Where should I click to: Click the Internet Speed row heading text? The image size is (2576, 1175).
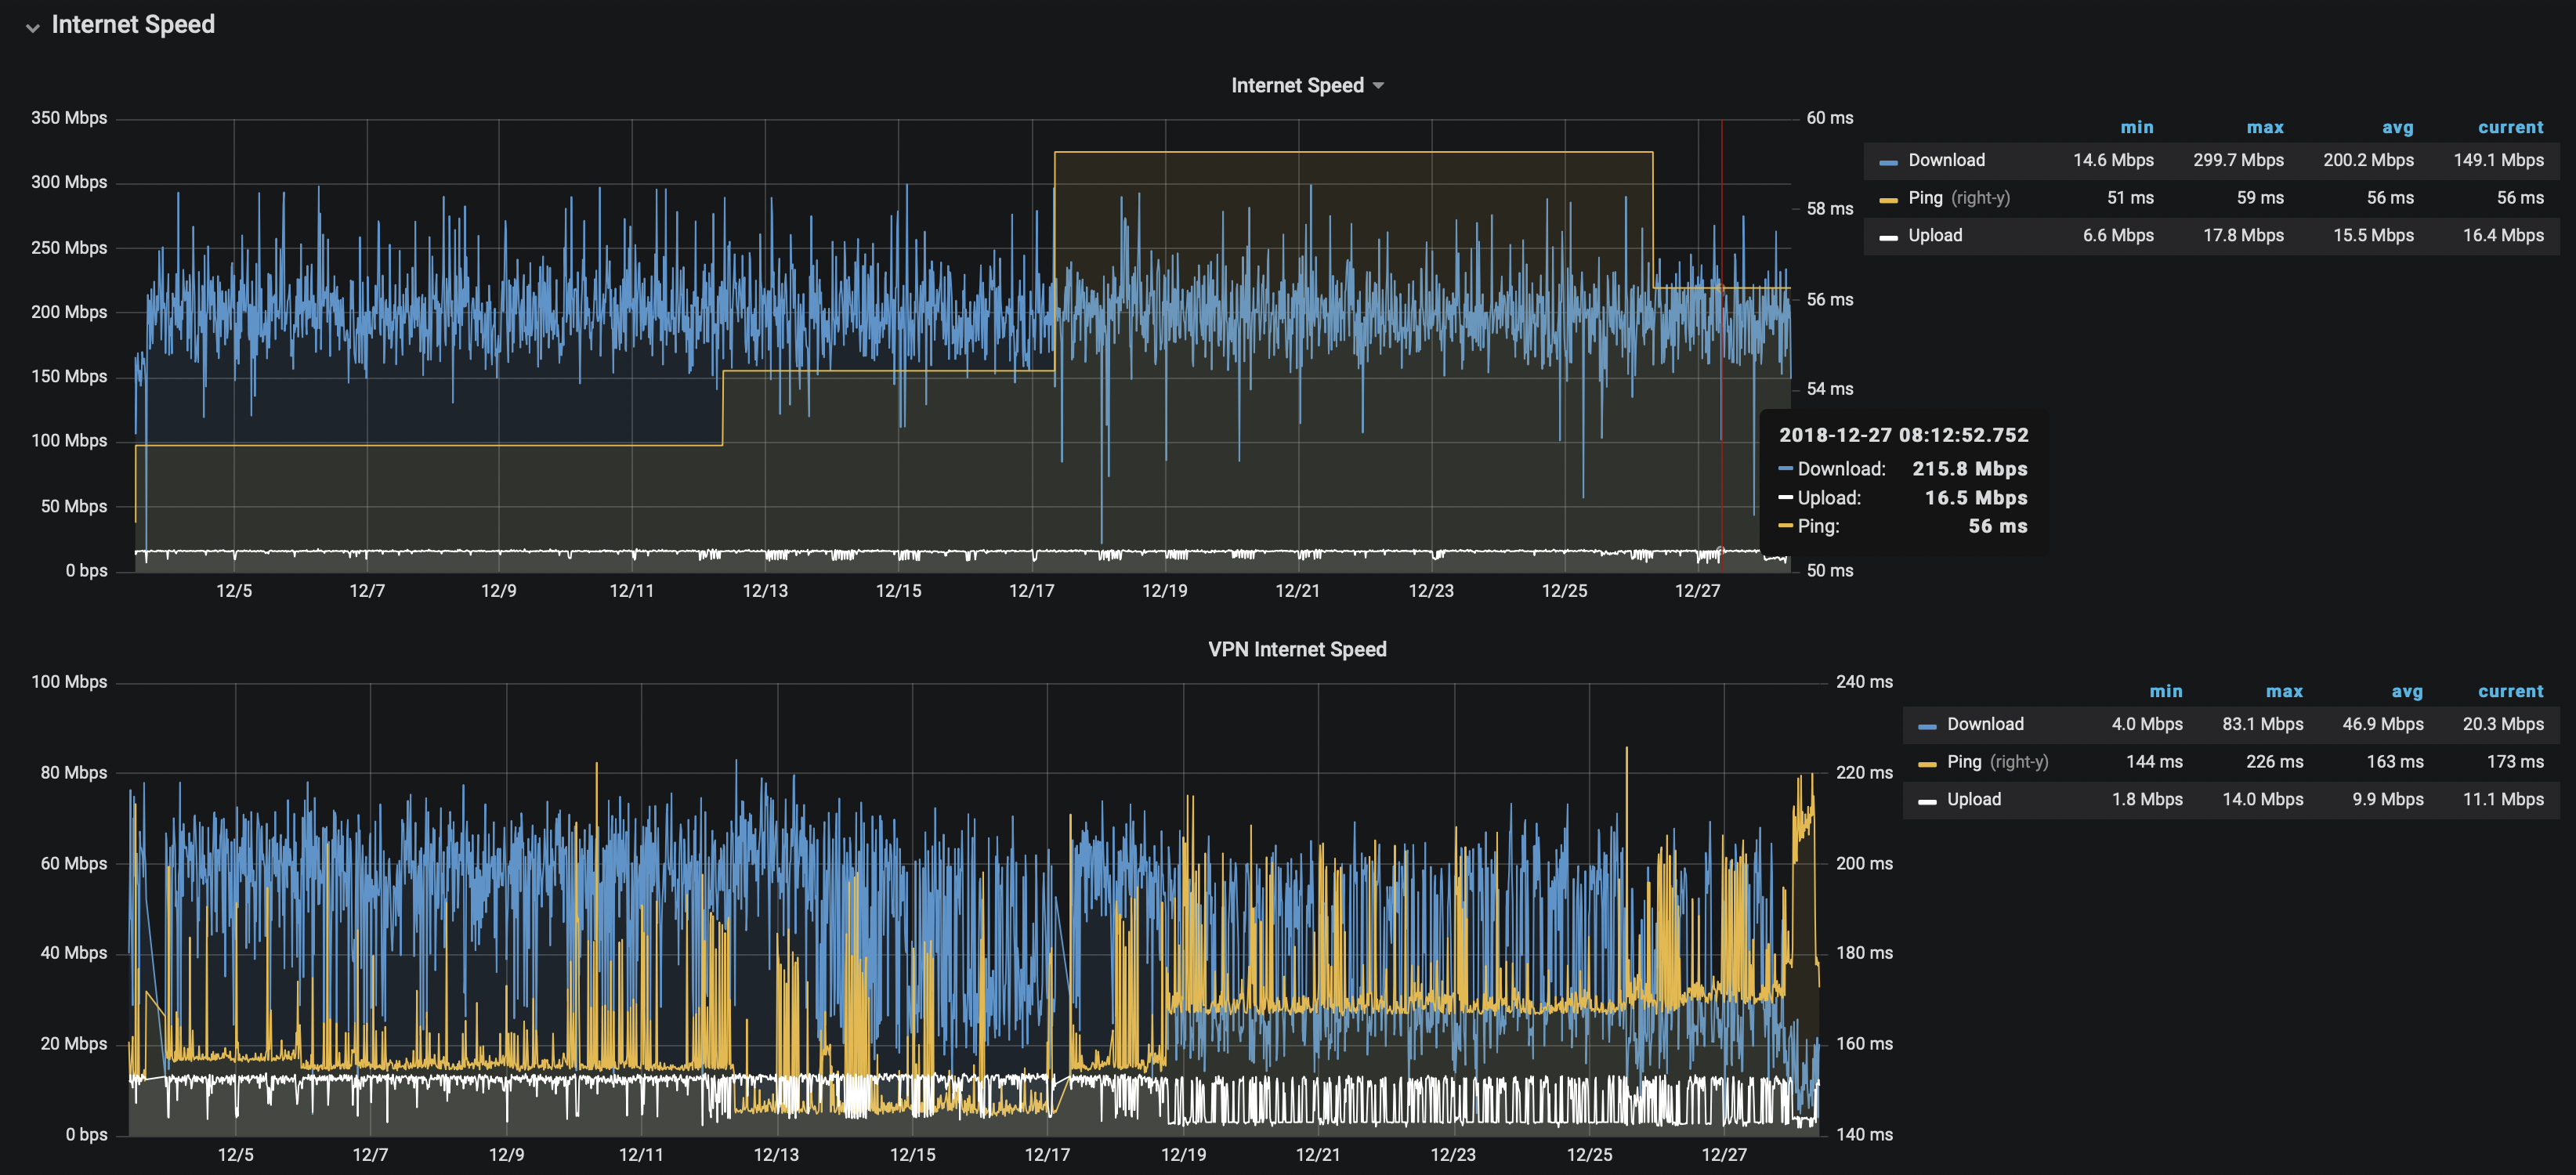pyautogui.click(x=133, y=25)
